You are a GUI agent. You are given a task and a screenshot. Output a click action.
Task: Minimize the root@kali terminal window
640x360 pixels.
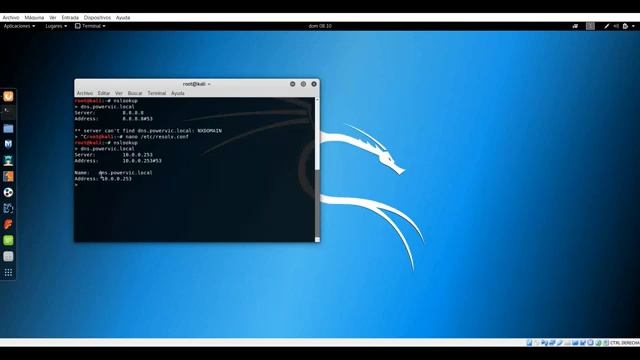(x=293, y=84)
